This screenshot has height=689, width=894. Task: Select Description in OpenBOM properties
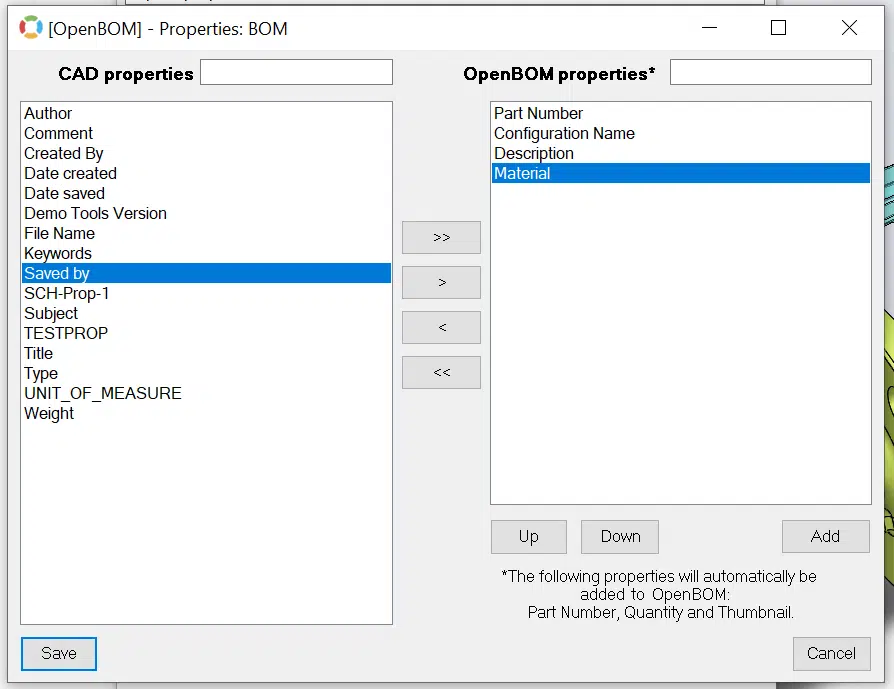[x=681, y=153]
